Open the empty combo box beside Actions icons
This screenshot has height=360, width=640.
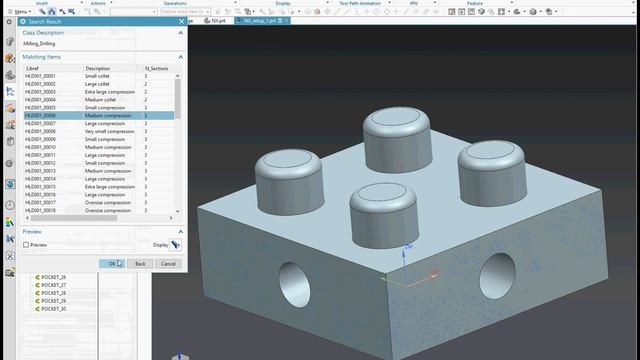point(133,12)
